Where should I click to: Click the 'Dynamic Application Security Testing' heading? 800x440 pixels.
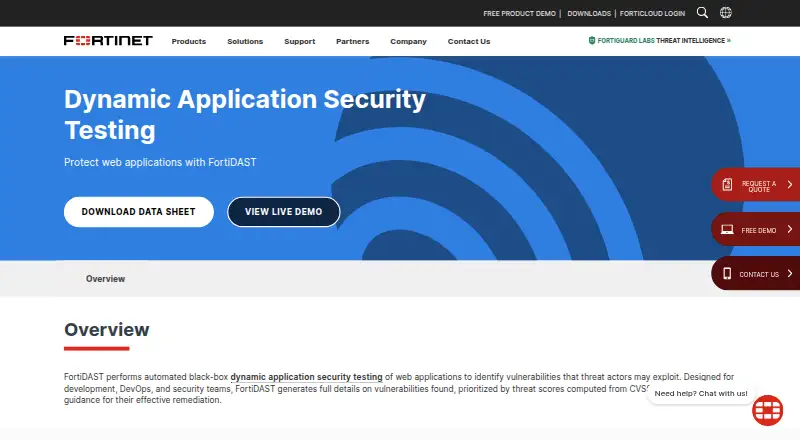(x=245, y=114)
